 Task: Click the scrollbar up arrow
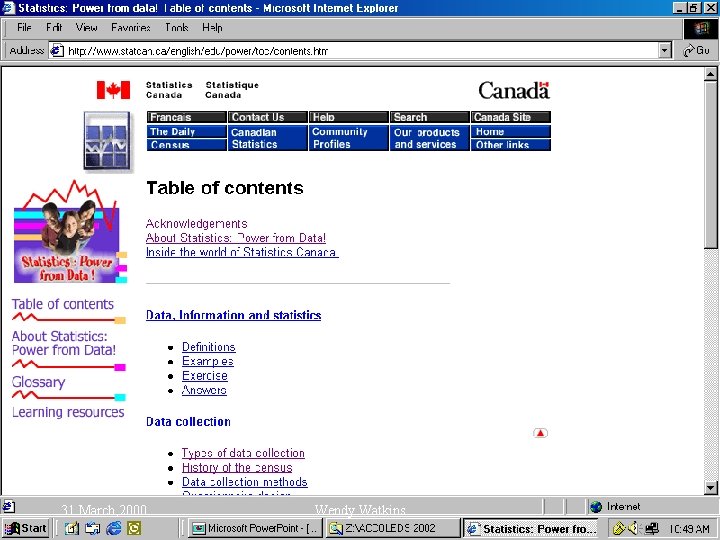point(710,74)
